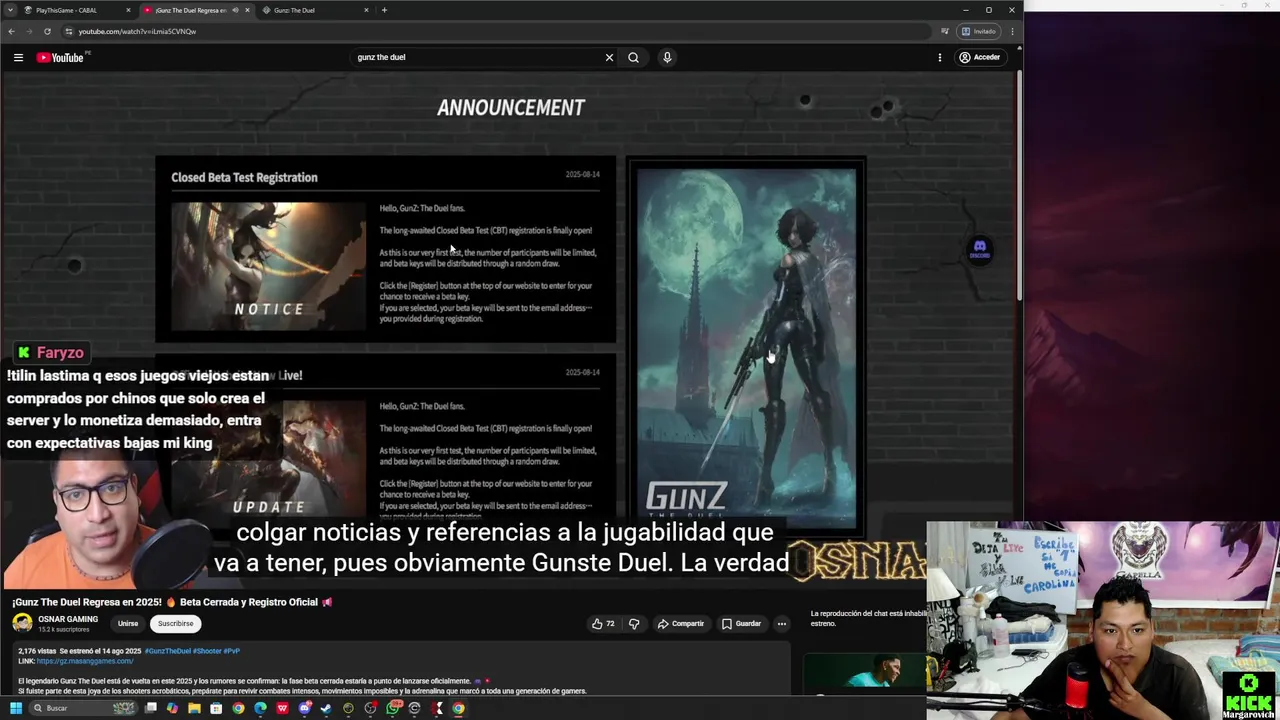1280x720 pixels.
Task: Open the YouTube settings three-dot menu
Action: [940, 57]
